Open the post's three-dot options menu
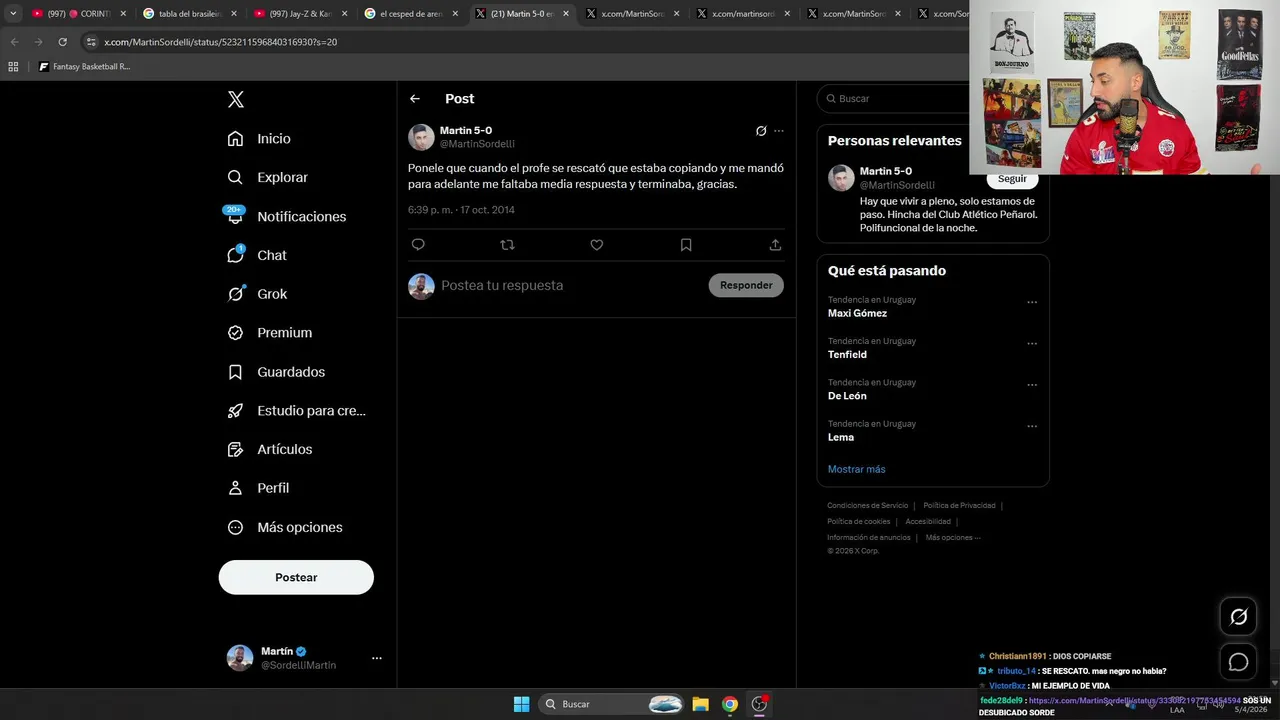Viewport: 1280px width, 720px height. click(x=779, y=131)
